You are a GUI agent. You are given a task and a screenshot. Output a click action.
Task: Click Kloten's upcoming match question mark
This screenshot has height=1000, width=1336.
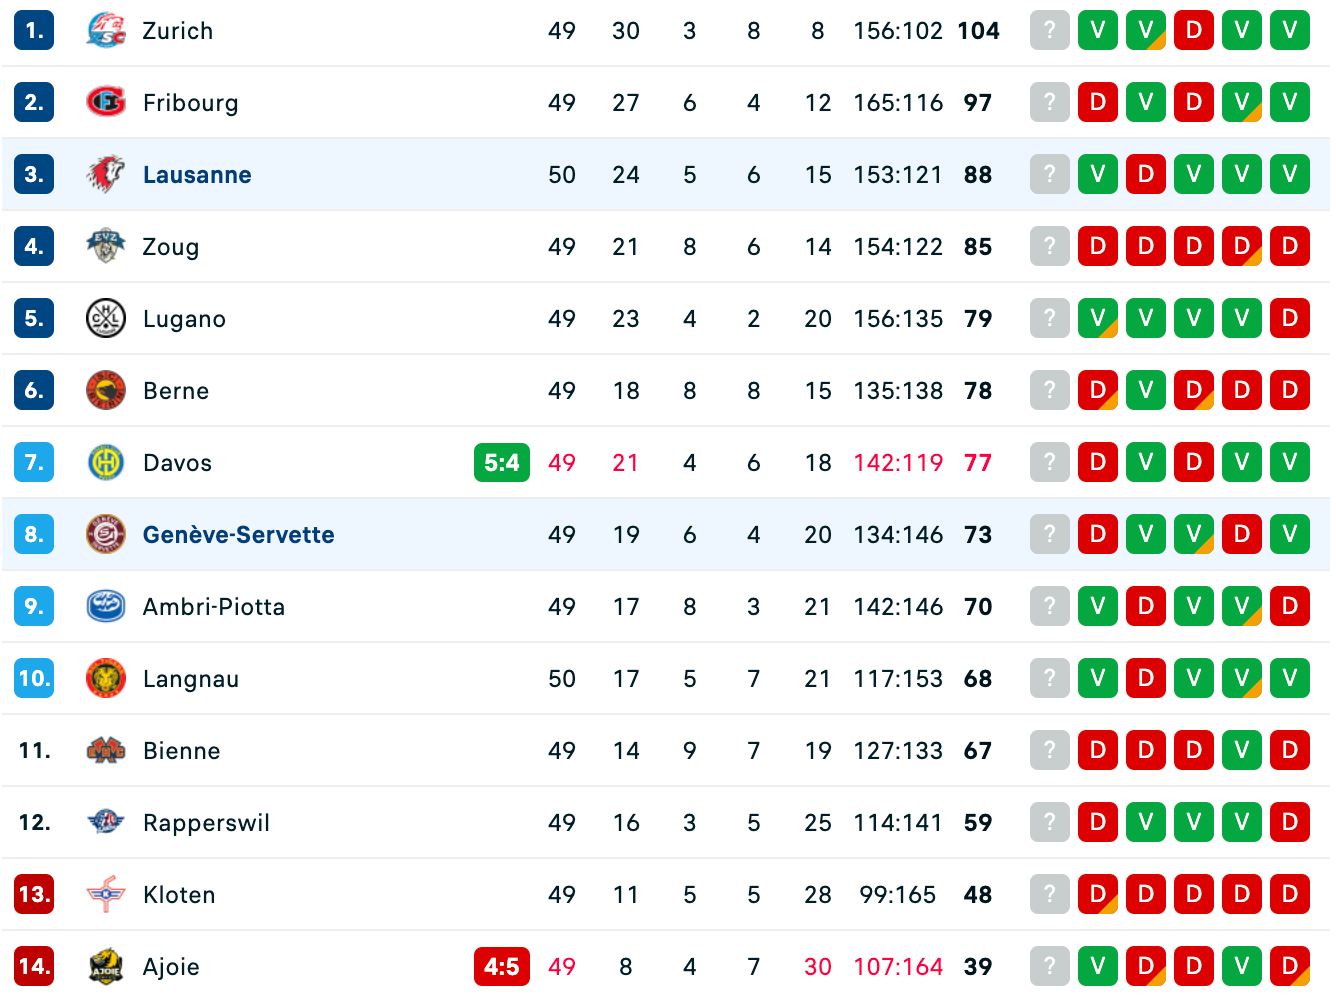[x=1049, y=895]
